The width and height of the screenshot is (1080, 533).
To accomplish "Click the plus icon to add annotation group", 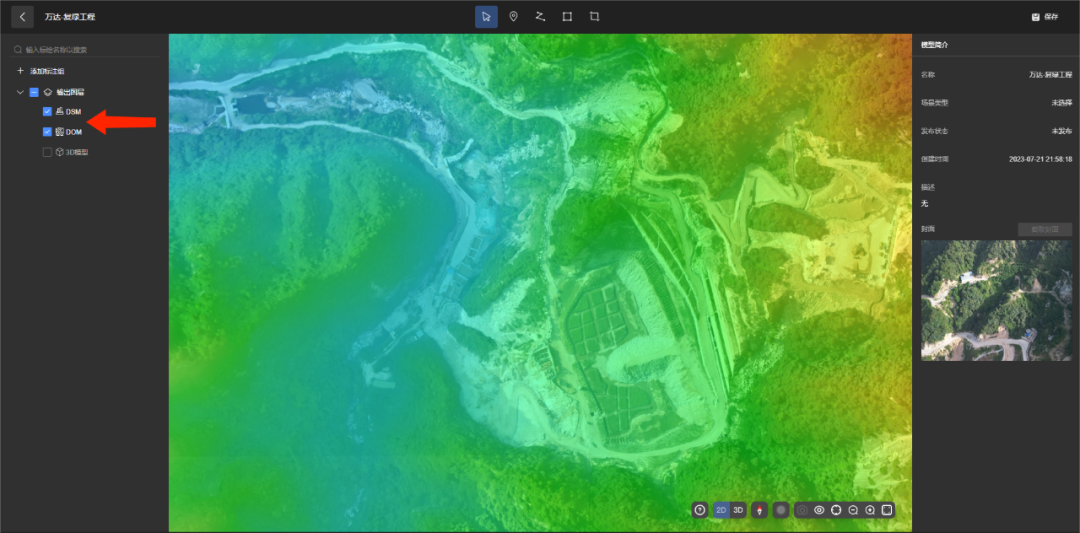I will (x=20, y=71).
